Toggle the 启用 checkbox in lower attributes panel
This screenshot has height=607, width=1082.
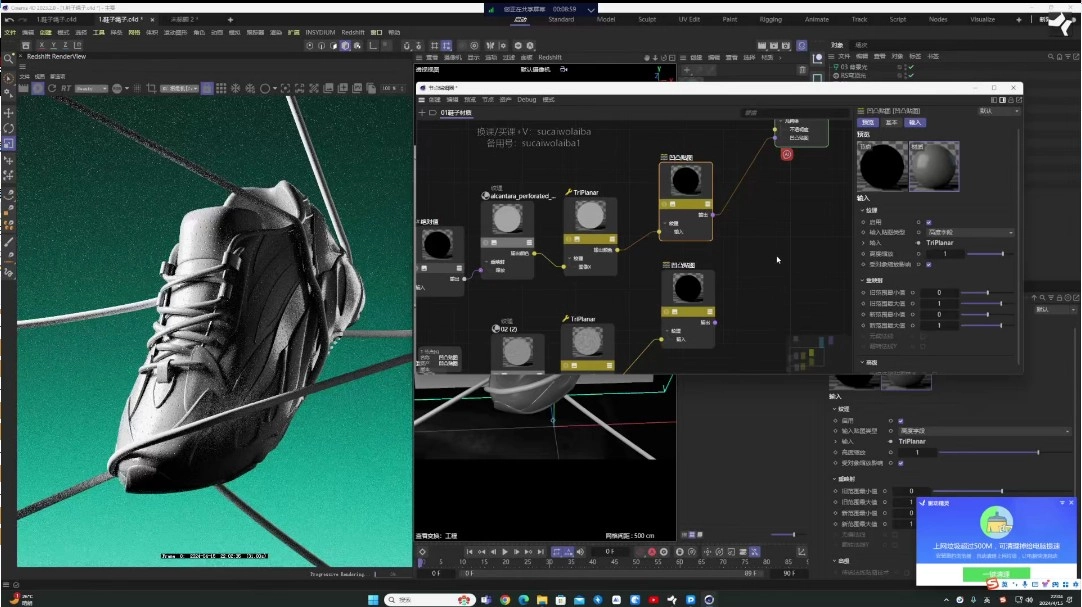point(901,421)
